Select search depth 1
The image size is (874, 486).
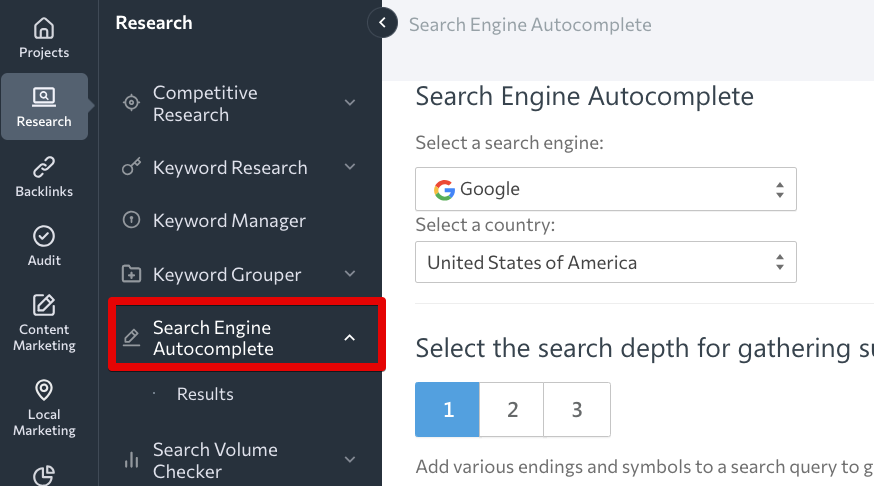click(447, 410)
